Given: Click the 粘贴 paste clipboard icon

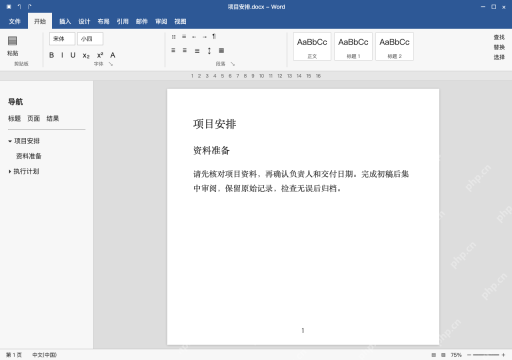Looking at the screenshot, I should coord(13,41).
